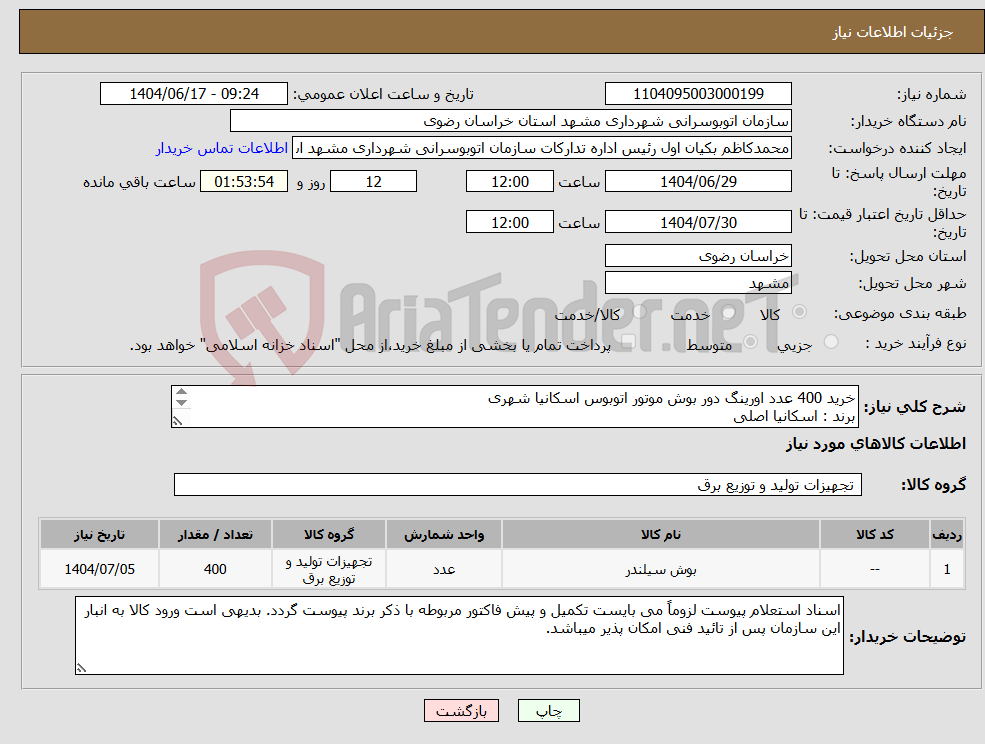The width and height of the screenshot is (985, 744).
Task: Click the چاپ print button
Action: pyautogui.click(x=546, y=710)
